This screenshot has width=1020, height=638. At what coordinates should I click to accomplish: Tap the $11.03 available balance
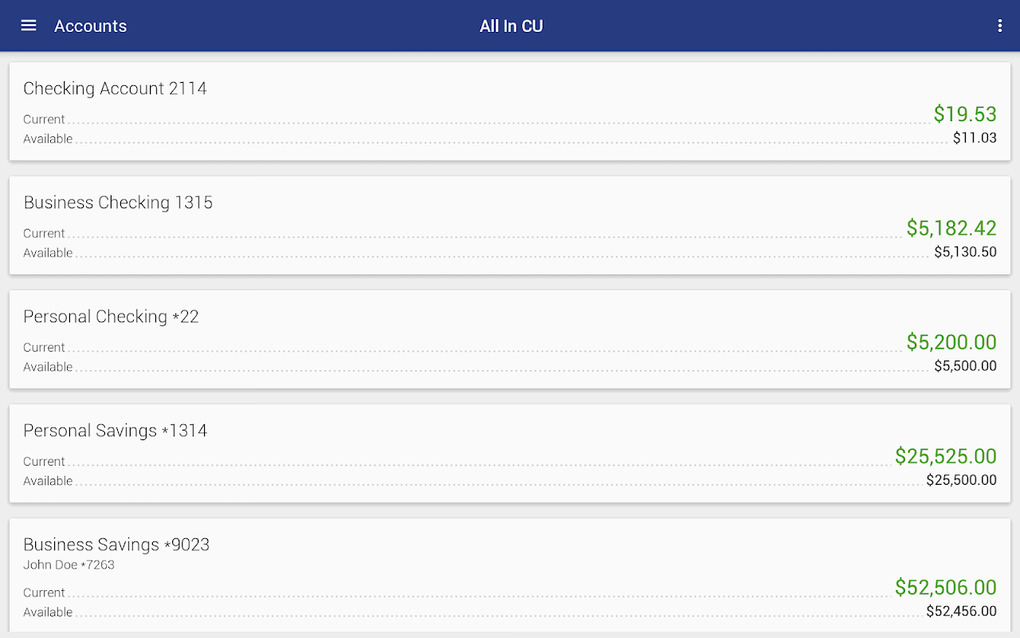[x=977, y=137]
